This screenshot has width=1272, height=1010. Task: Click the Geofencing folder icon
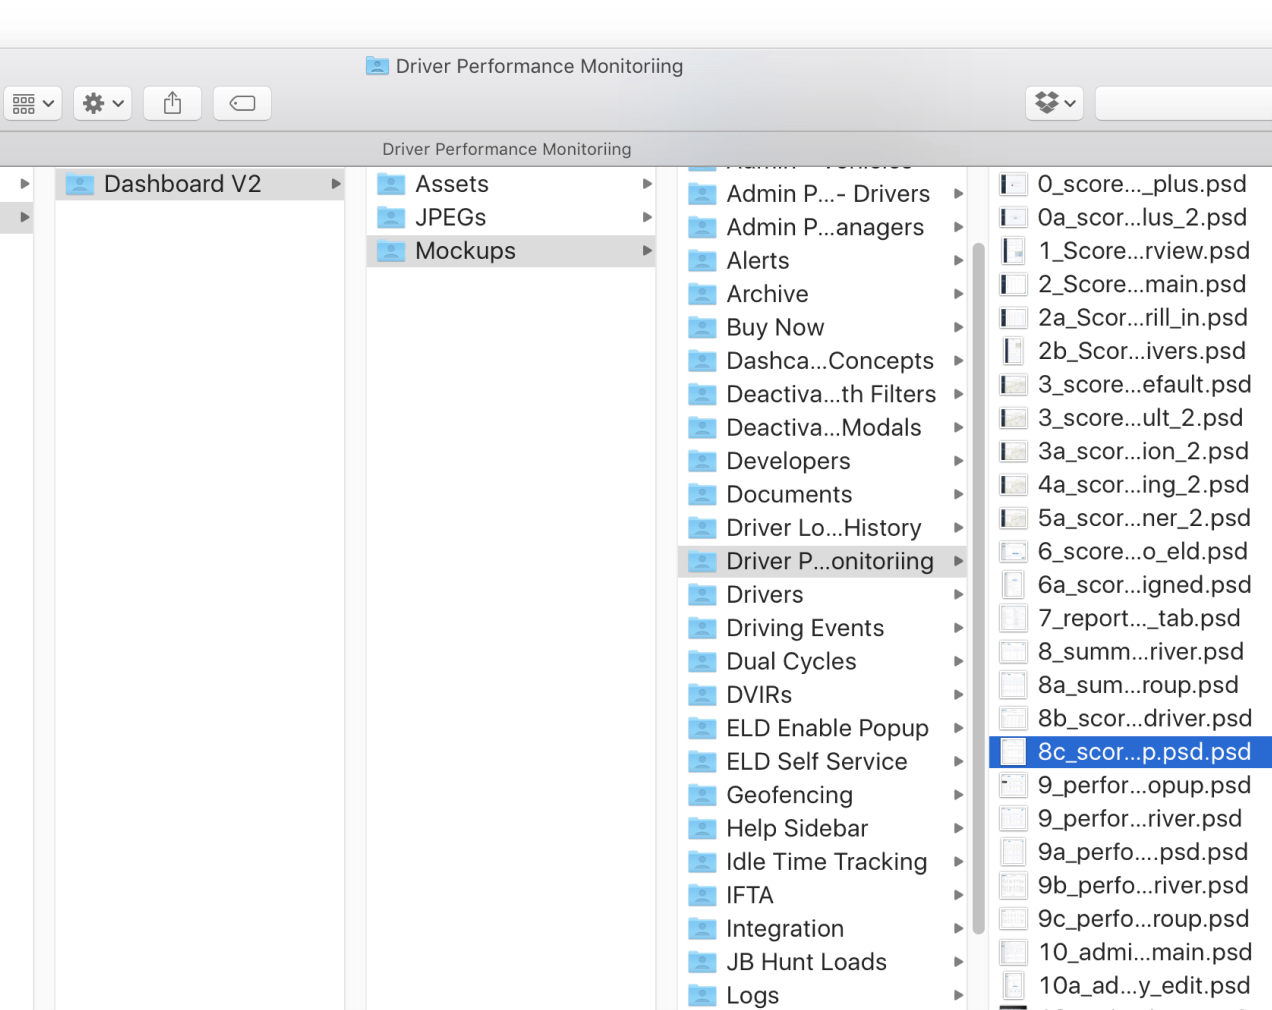[x=701, y=795]
